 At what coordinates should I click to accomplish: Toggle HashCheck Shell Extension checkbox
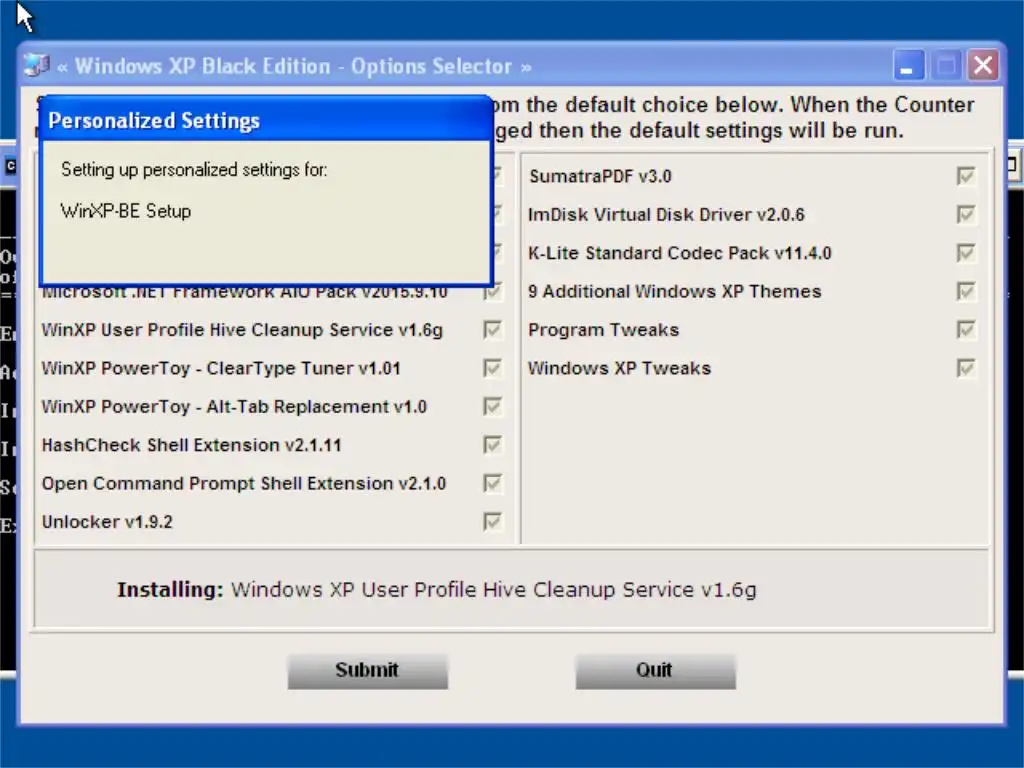(493, 445)
